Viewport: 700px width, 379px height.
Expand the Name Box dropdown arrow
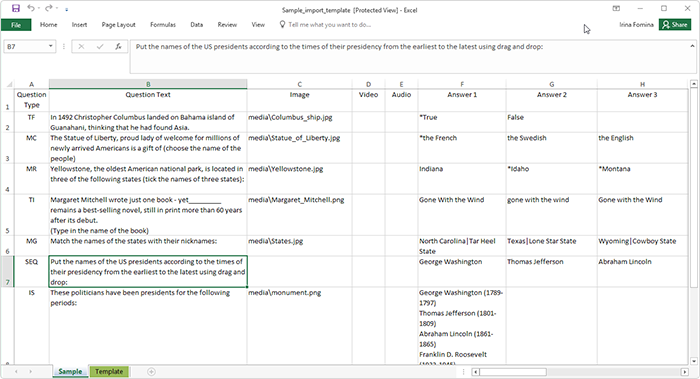(x=51, y=46)
